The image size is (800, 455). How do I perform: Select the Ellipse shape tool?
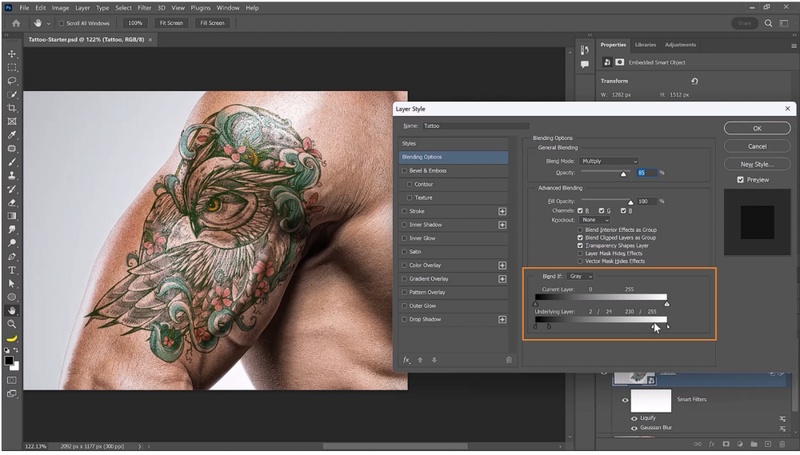tap(12, 297)
